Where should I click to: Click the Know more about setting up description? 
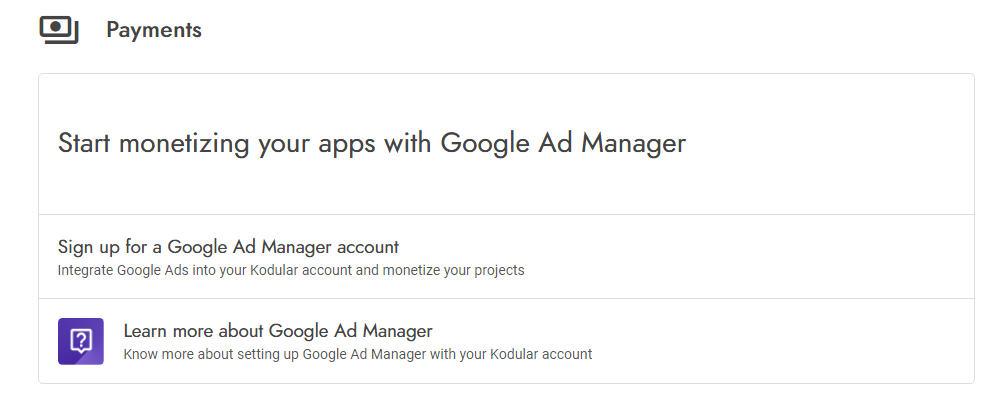point(358,354)
